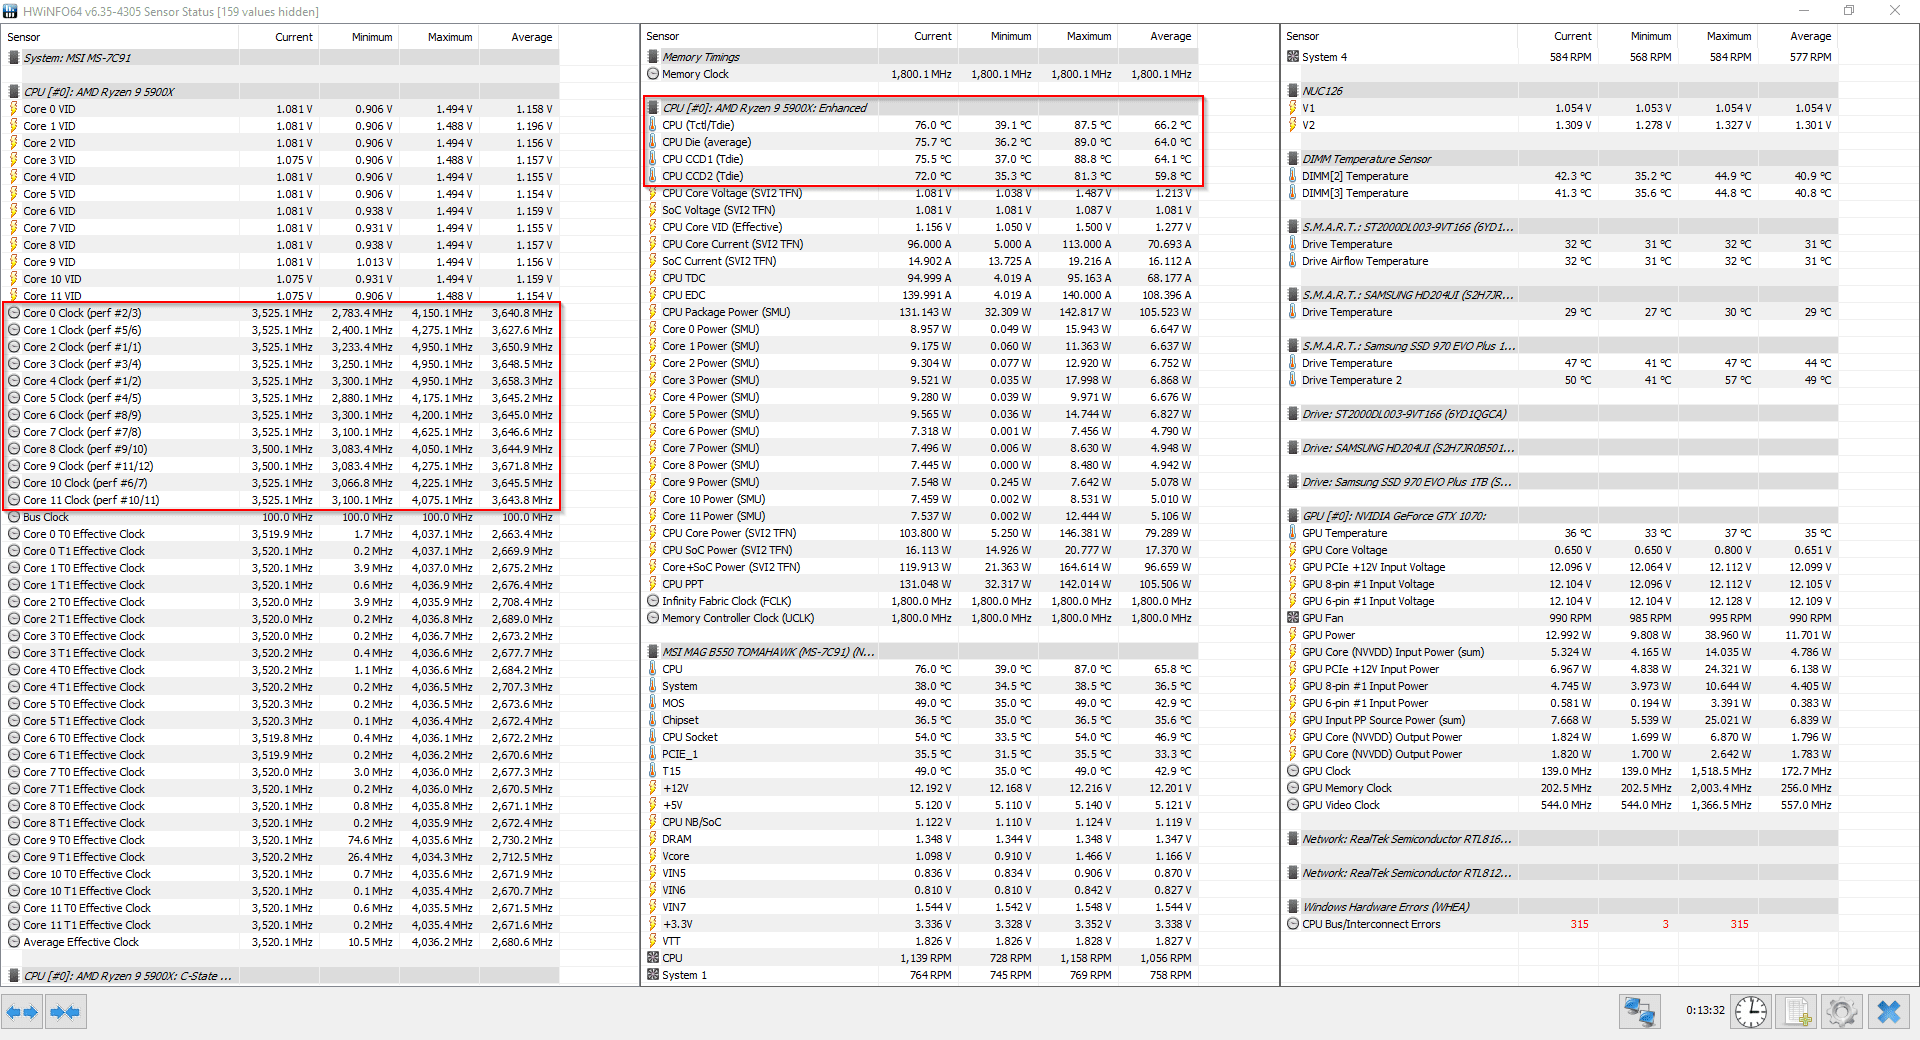Click the clock icon beside Infinity Fabric Clock
The image size is (1920, 1040).
click(x=653, y=601)
